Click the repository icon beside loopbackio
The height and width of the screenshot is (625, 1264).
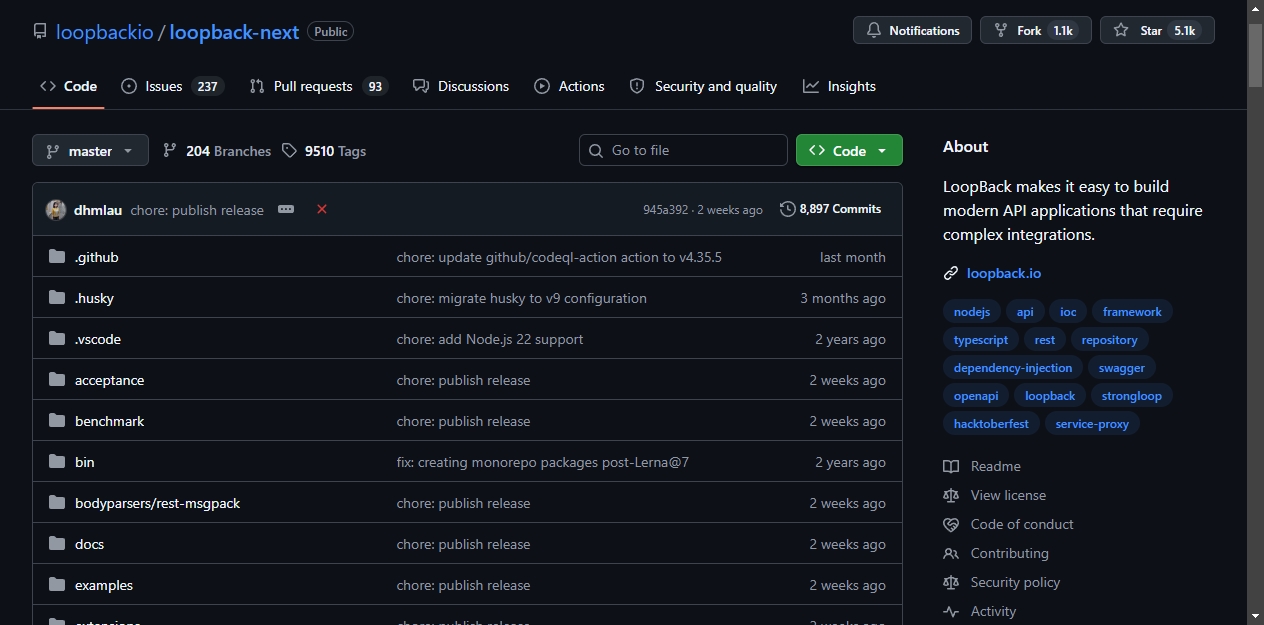coord(40,31)
